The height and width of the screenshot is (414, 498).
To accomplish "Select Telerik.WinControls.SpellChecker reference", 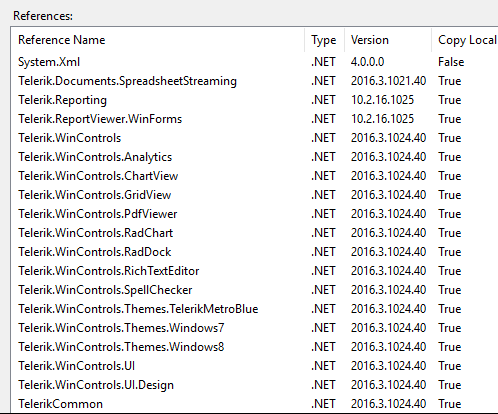I will (x=105, y=290).
